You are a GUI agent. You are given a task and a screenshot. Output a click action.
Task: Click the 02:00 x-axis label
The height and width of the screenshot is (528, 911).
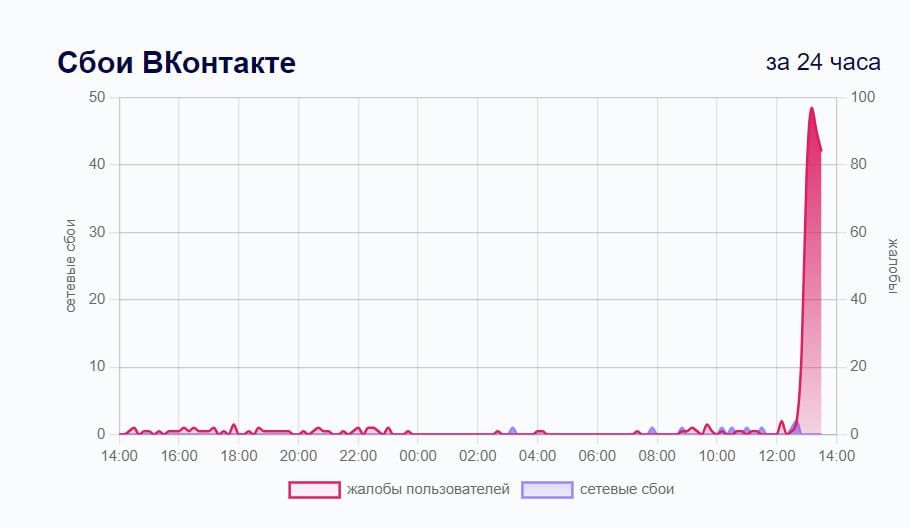pos(478,456)
